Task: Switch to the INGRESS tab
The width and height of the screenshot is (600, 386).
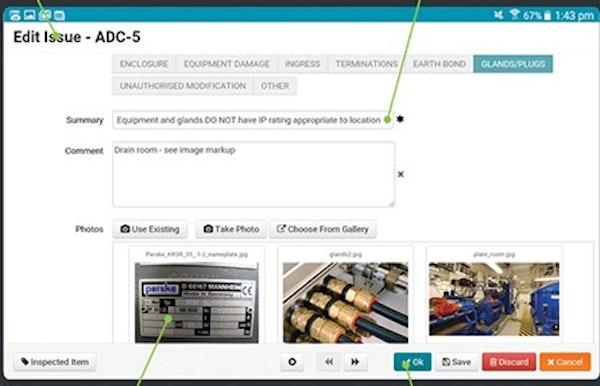Action: [302, 64]
